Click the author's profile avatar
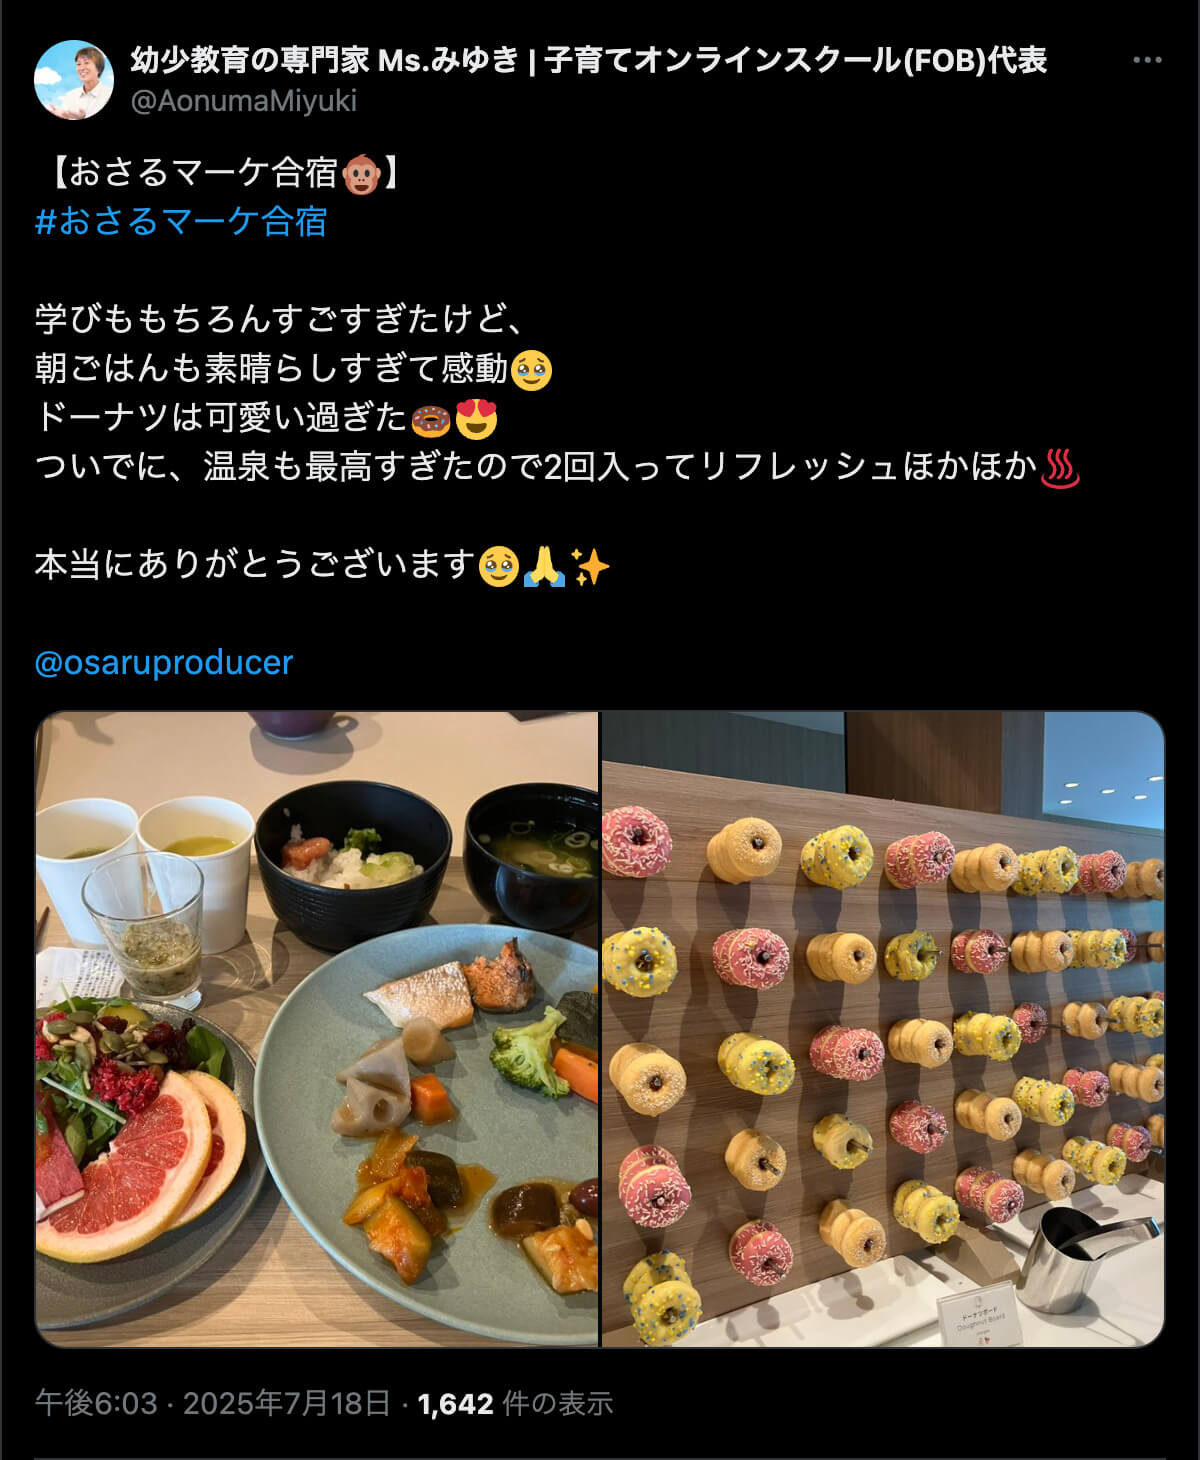This screenshot has width=1200, height=1460. (74, 79)
